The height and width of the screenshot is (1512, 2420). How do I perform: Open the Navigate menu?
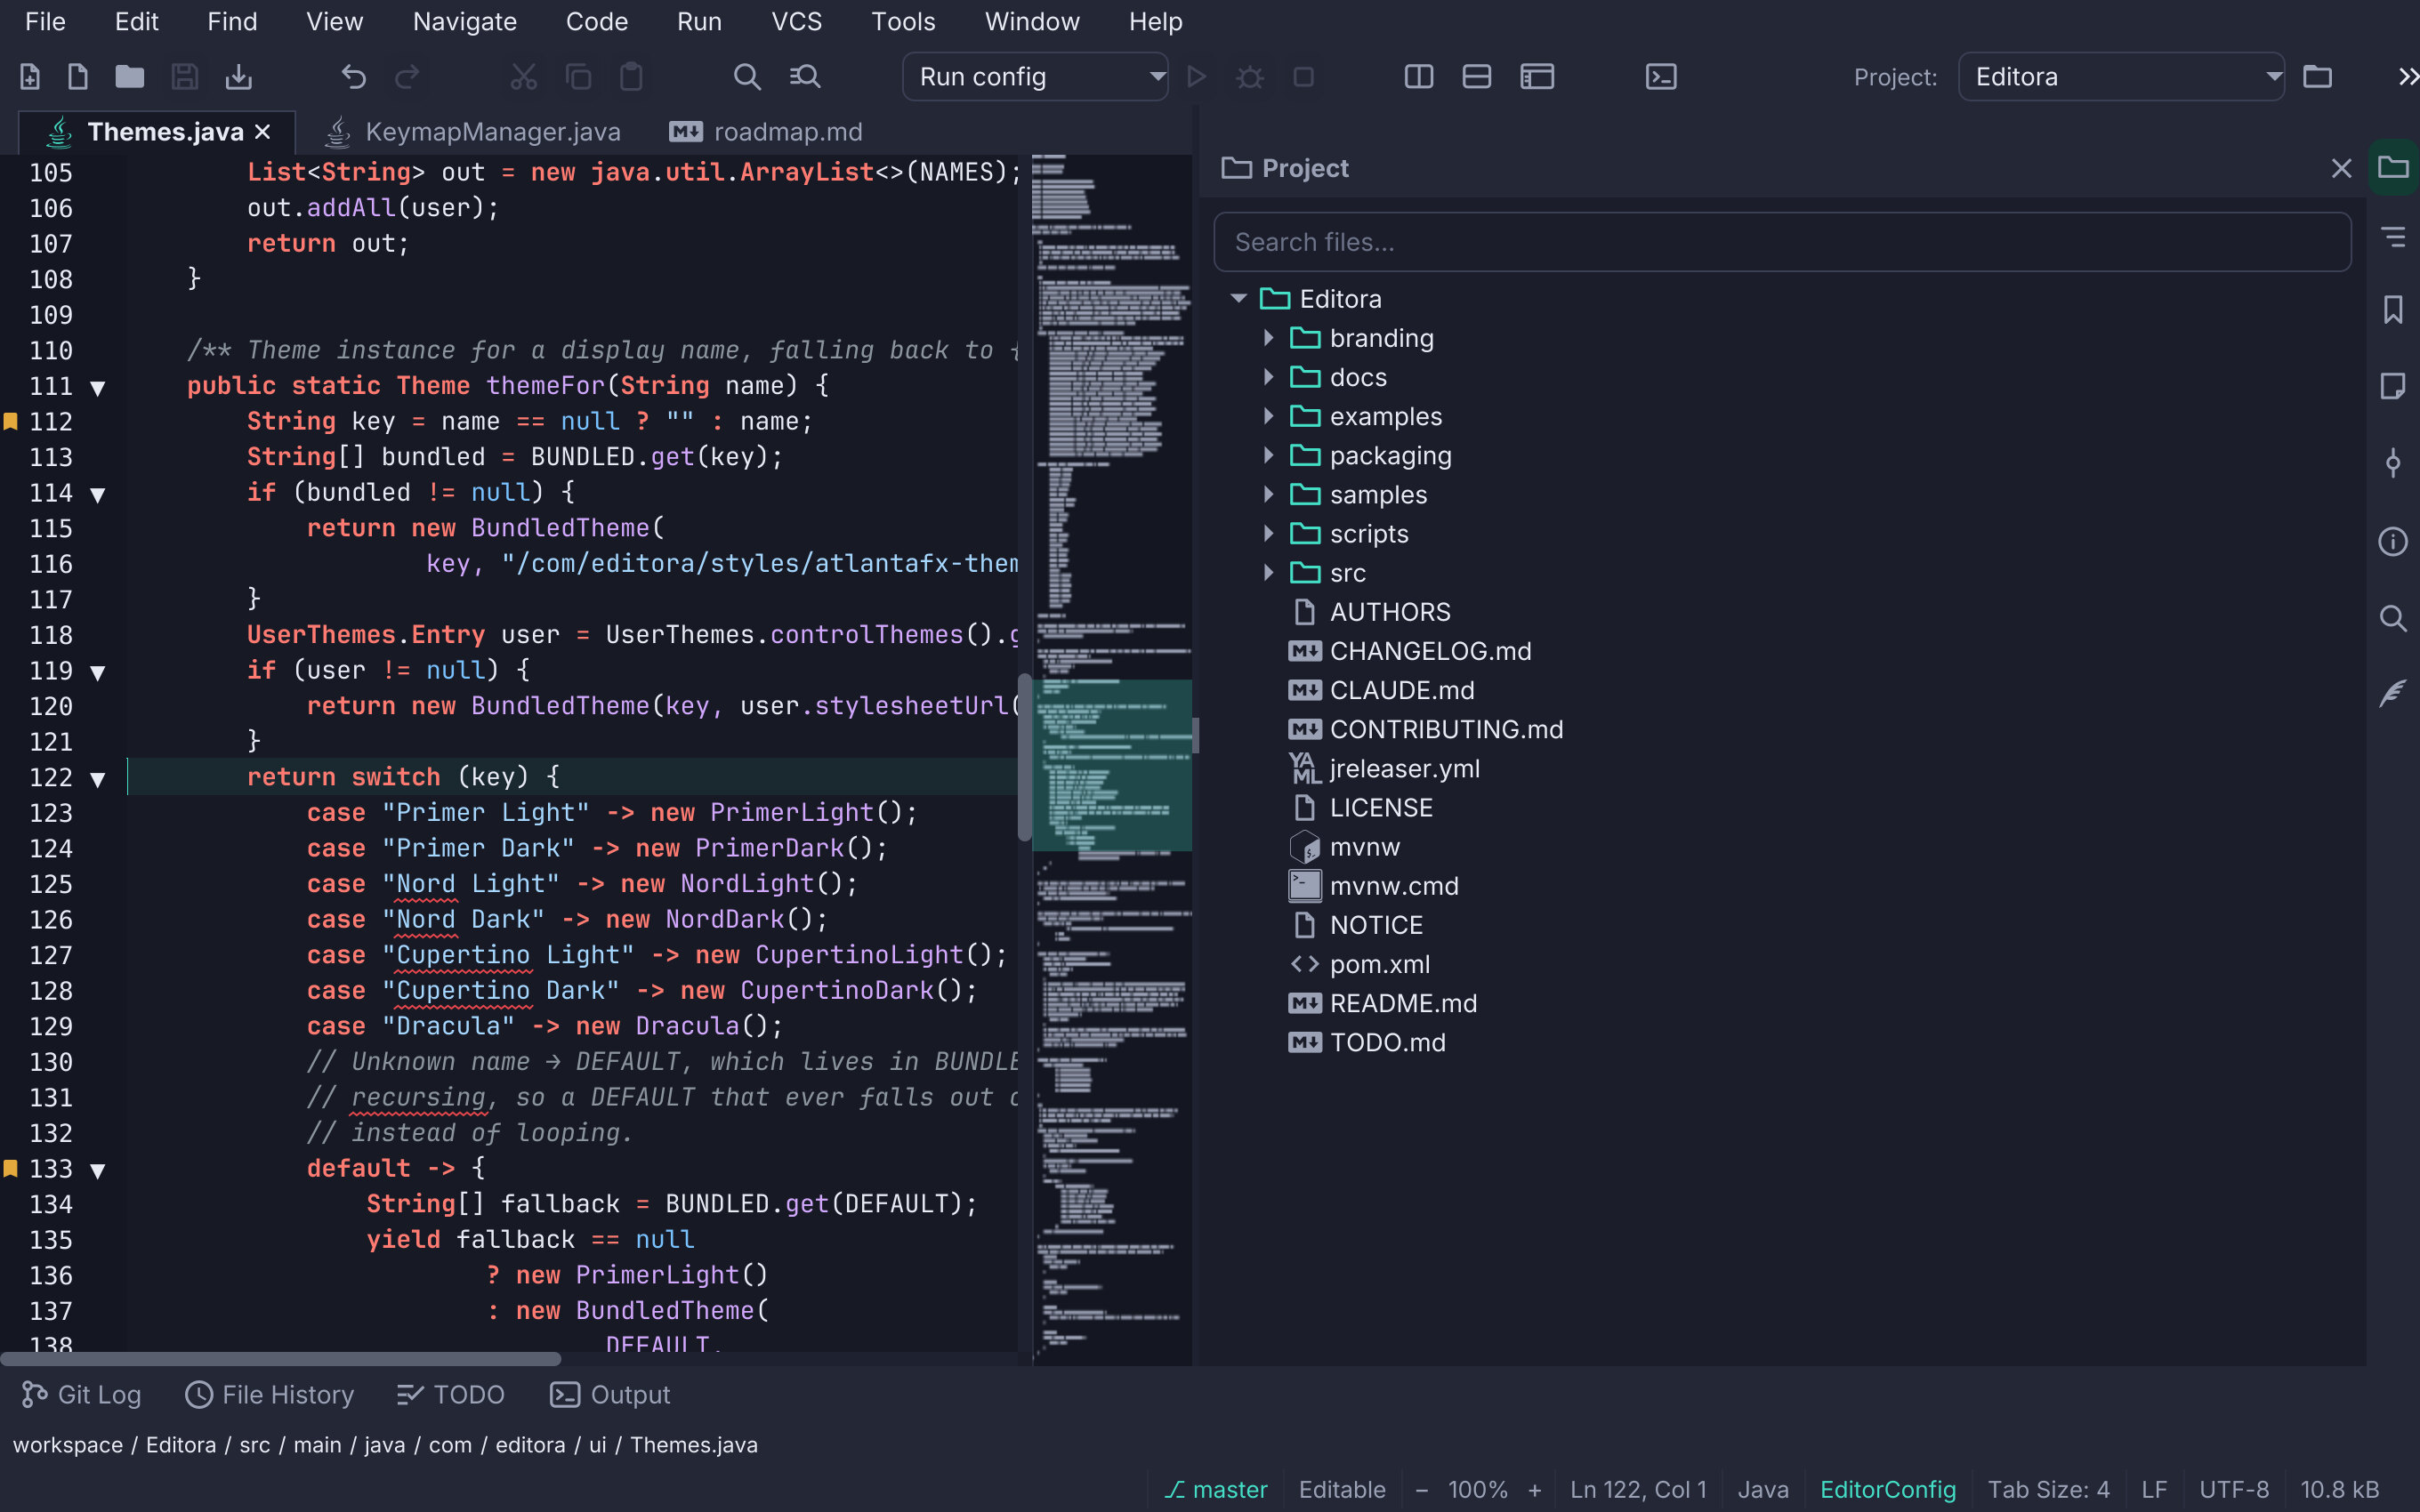coord(465,22)
